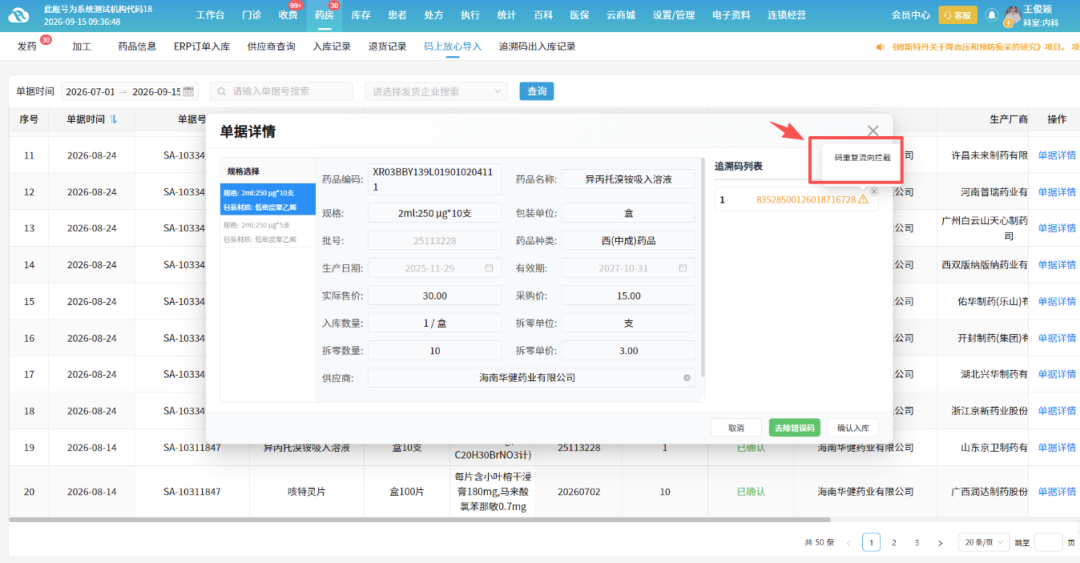1080x563 pixels.
Task: Switch to the 供应商查询 tab
Action: click(x=271, y=46)
